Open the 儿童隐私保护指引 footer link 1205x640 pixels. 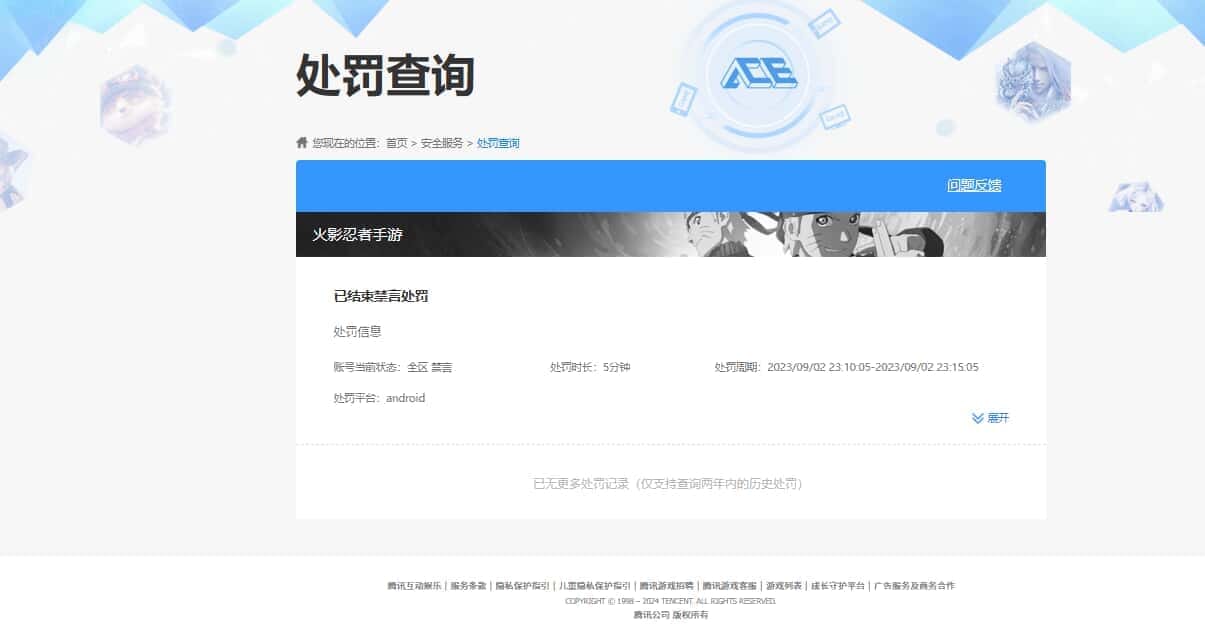pyautogui.click(x=595, y=585)
